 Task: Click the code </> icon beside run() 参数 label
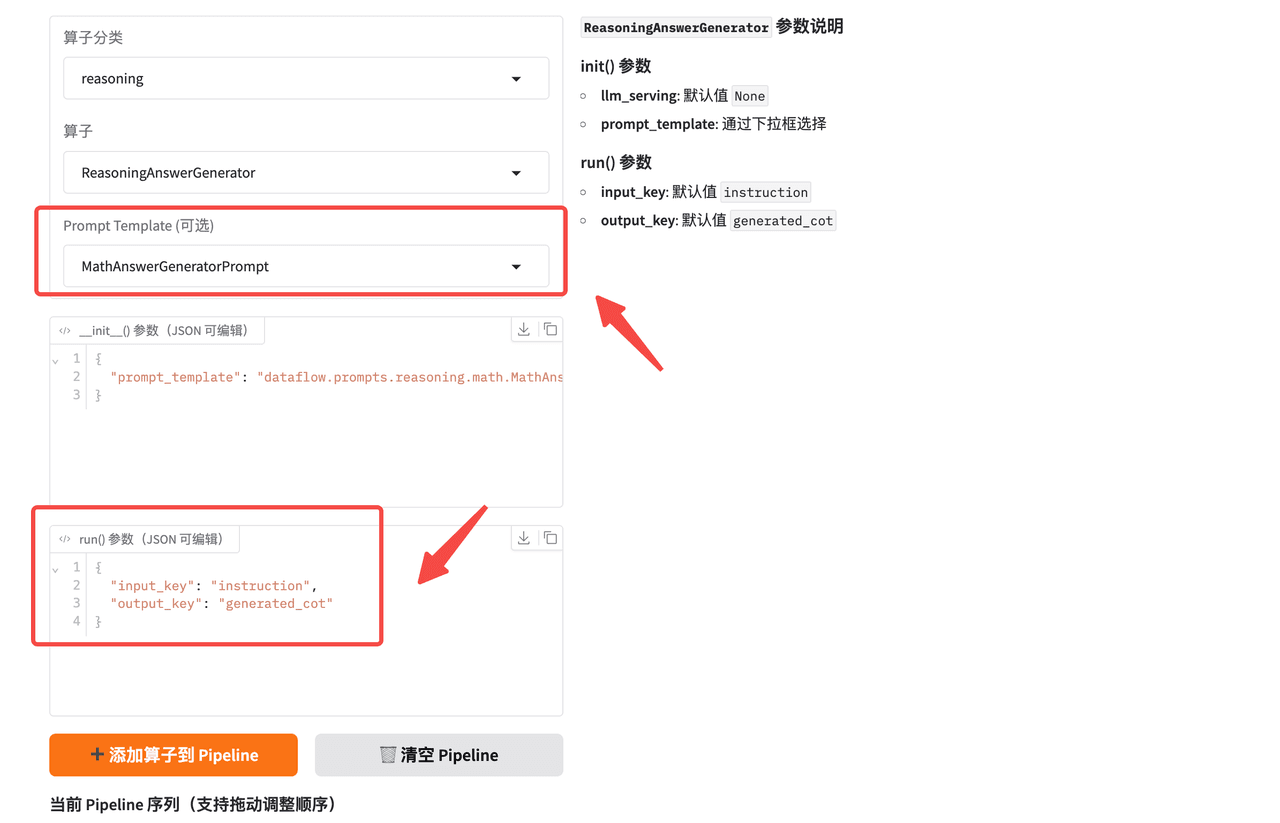point(65,539)
